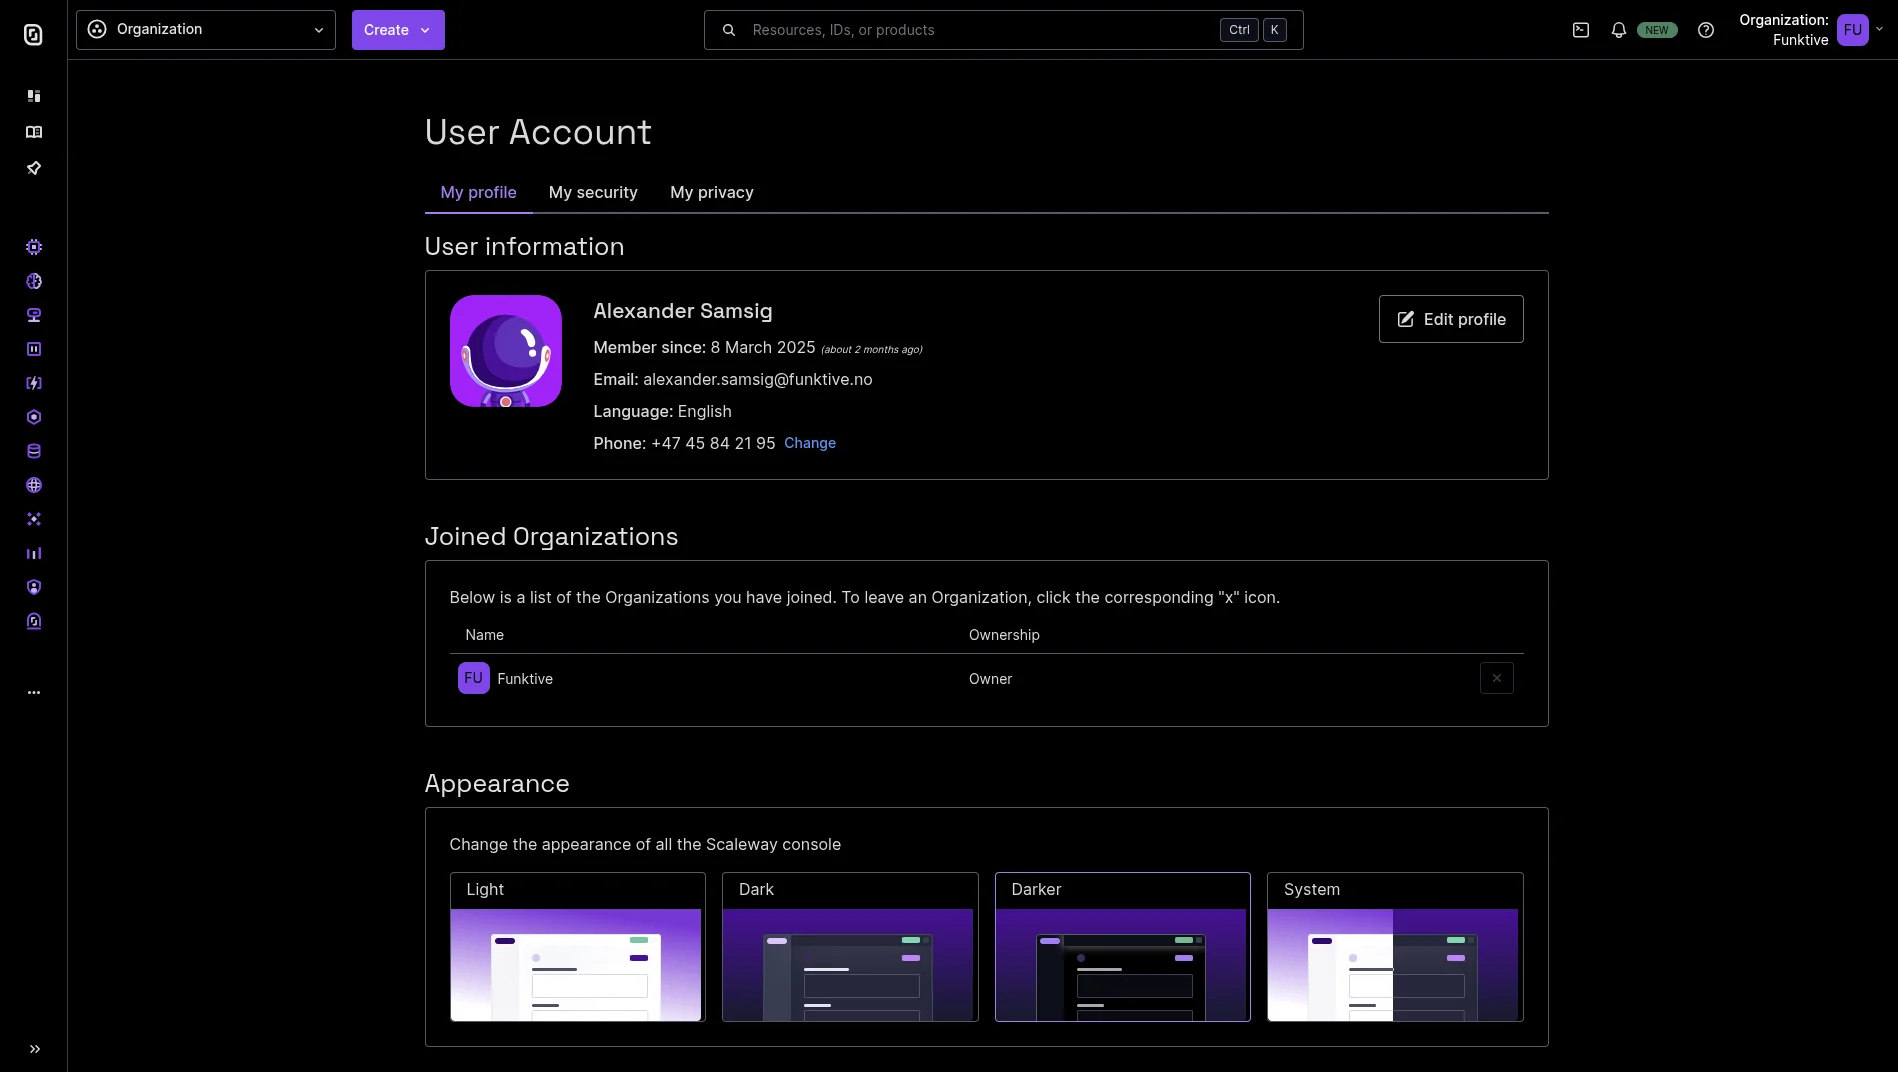Viewport: 1898px width, 1072px height.
Task: Select the Funktive organization name
Action: pos(525,679)
